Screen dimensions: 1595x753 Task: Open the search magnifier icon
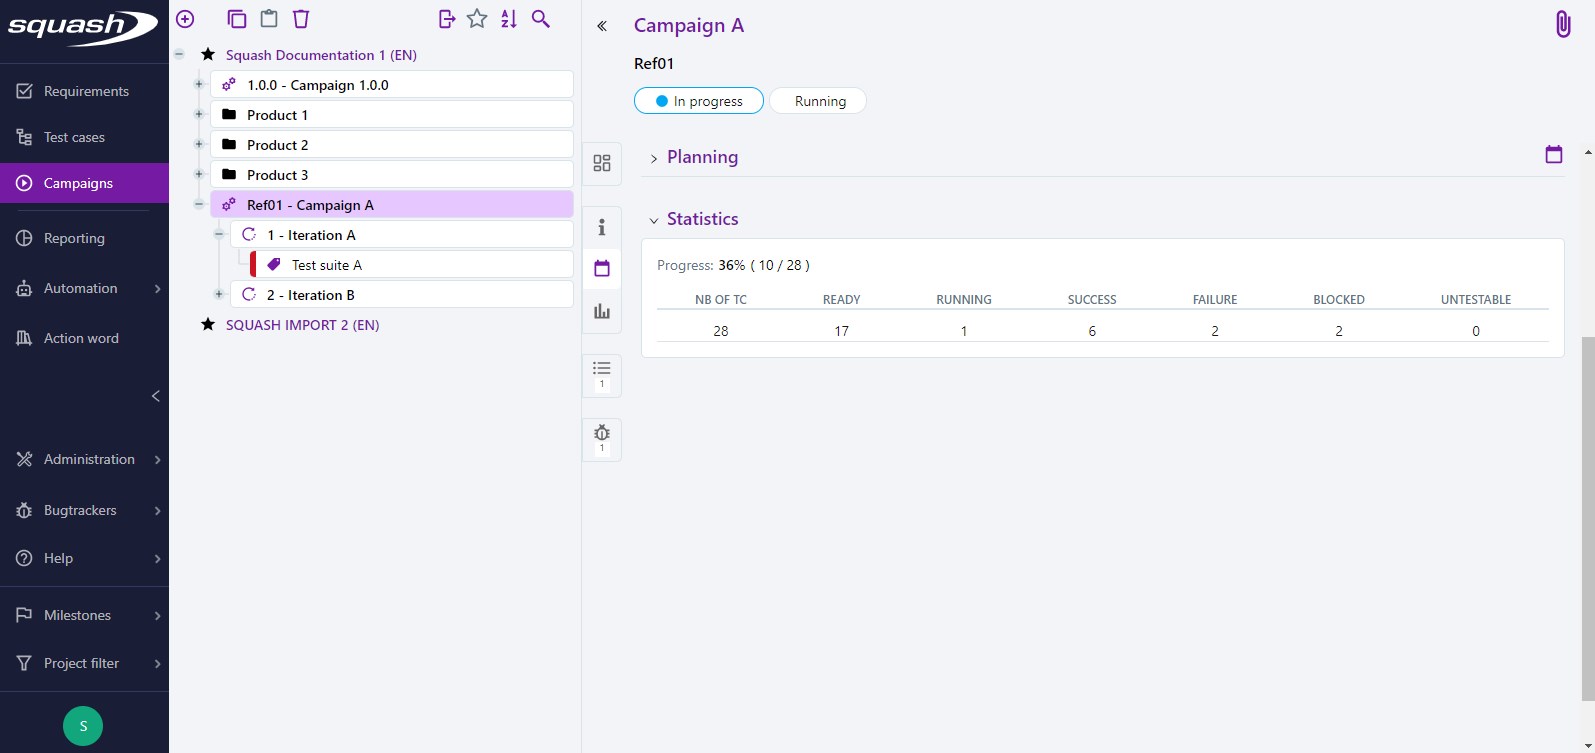pyautogui.click(x=541, y=19)
